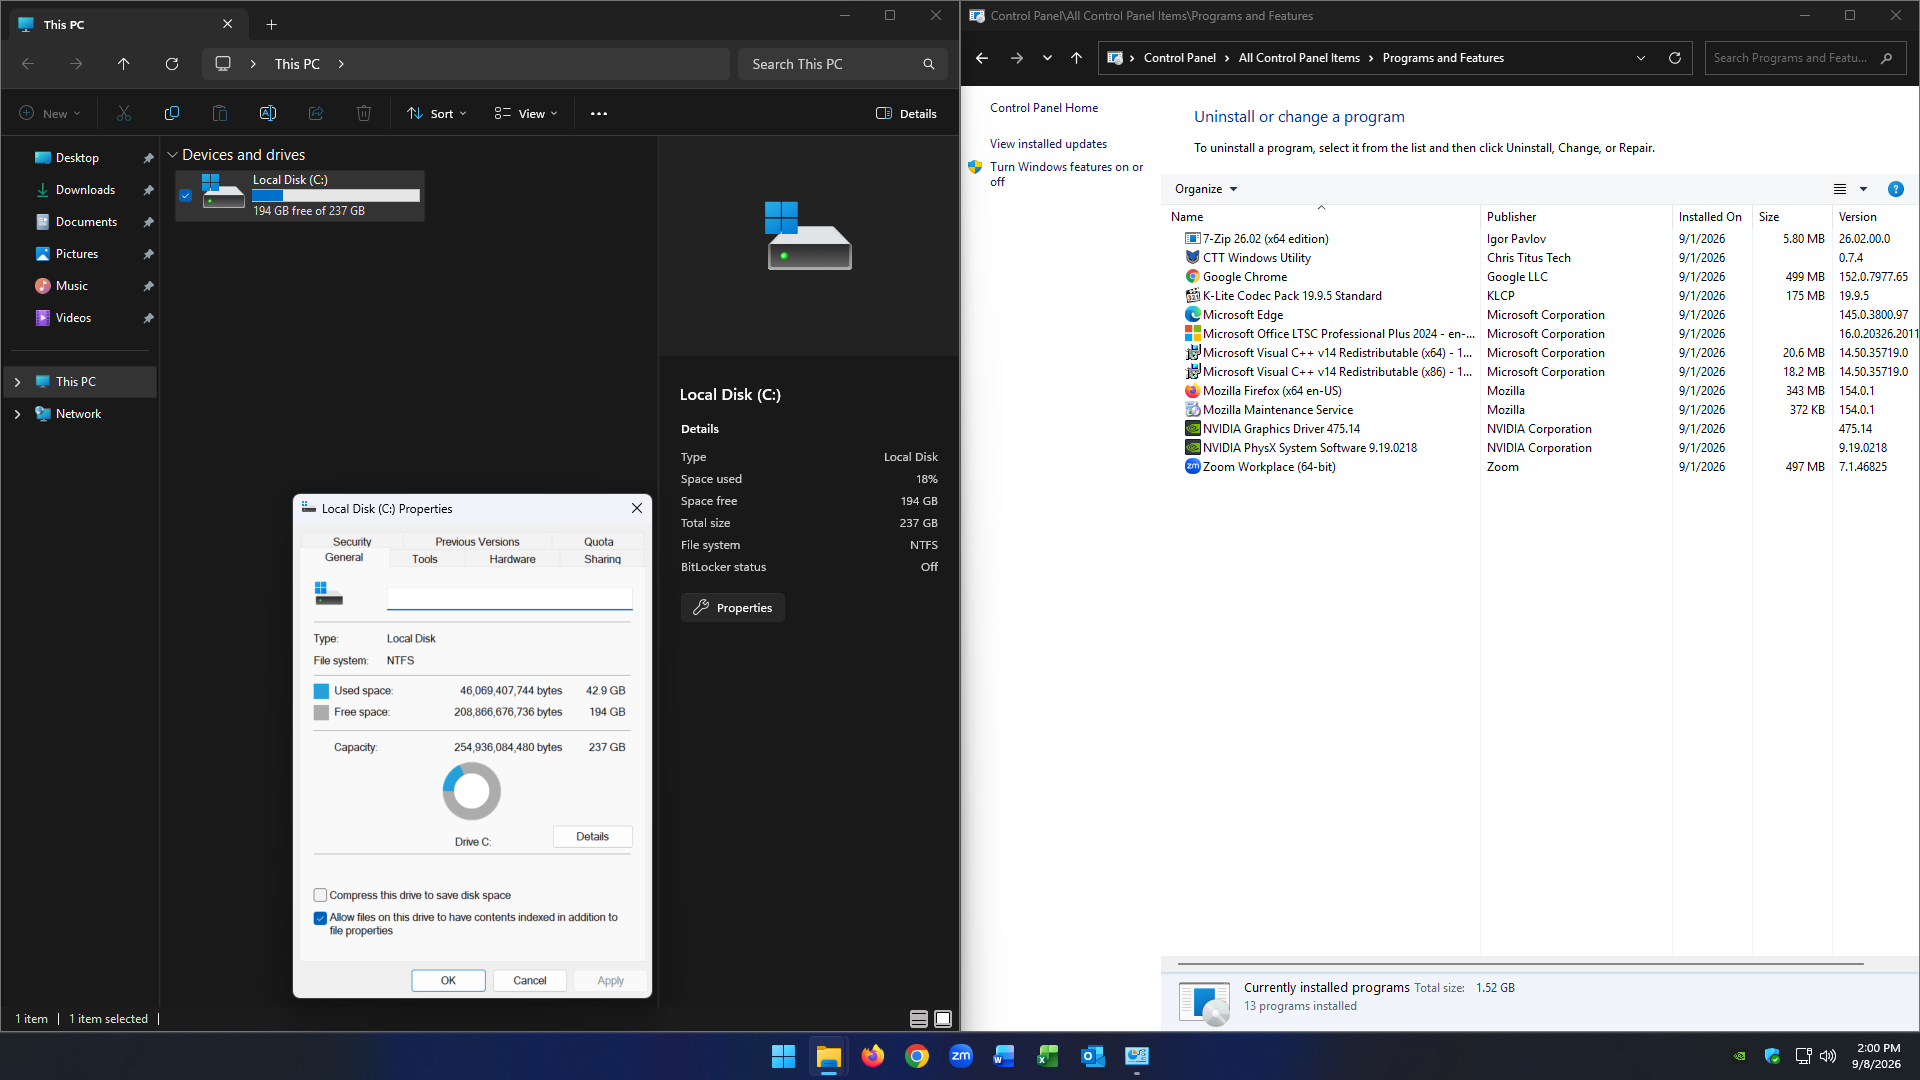
Task: Click the Copy icon in Explorer toolbar
Action: click(x=172, y=114)
